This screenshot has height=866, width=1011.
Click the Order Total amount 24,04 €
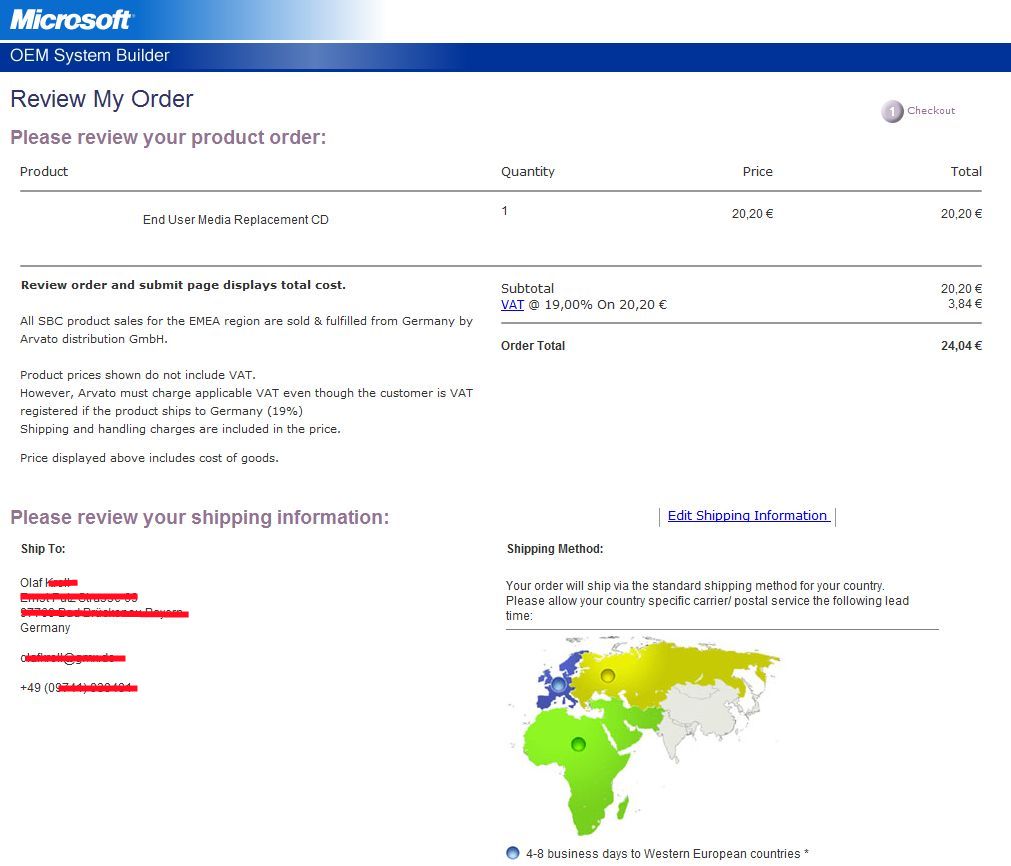(963, 346)
